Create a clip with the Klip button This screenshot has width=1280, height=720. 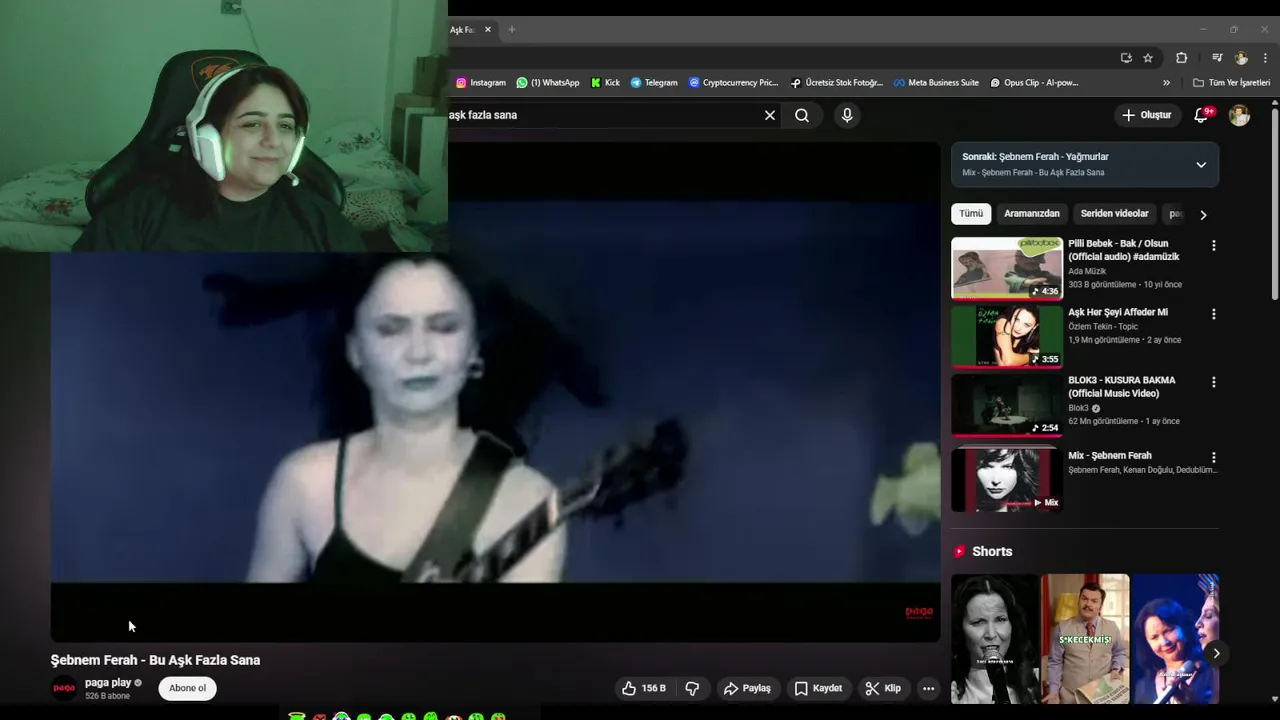[x=883, y=688]
